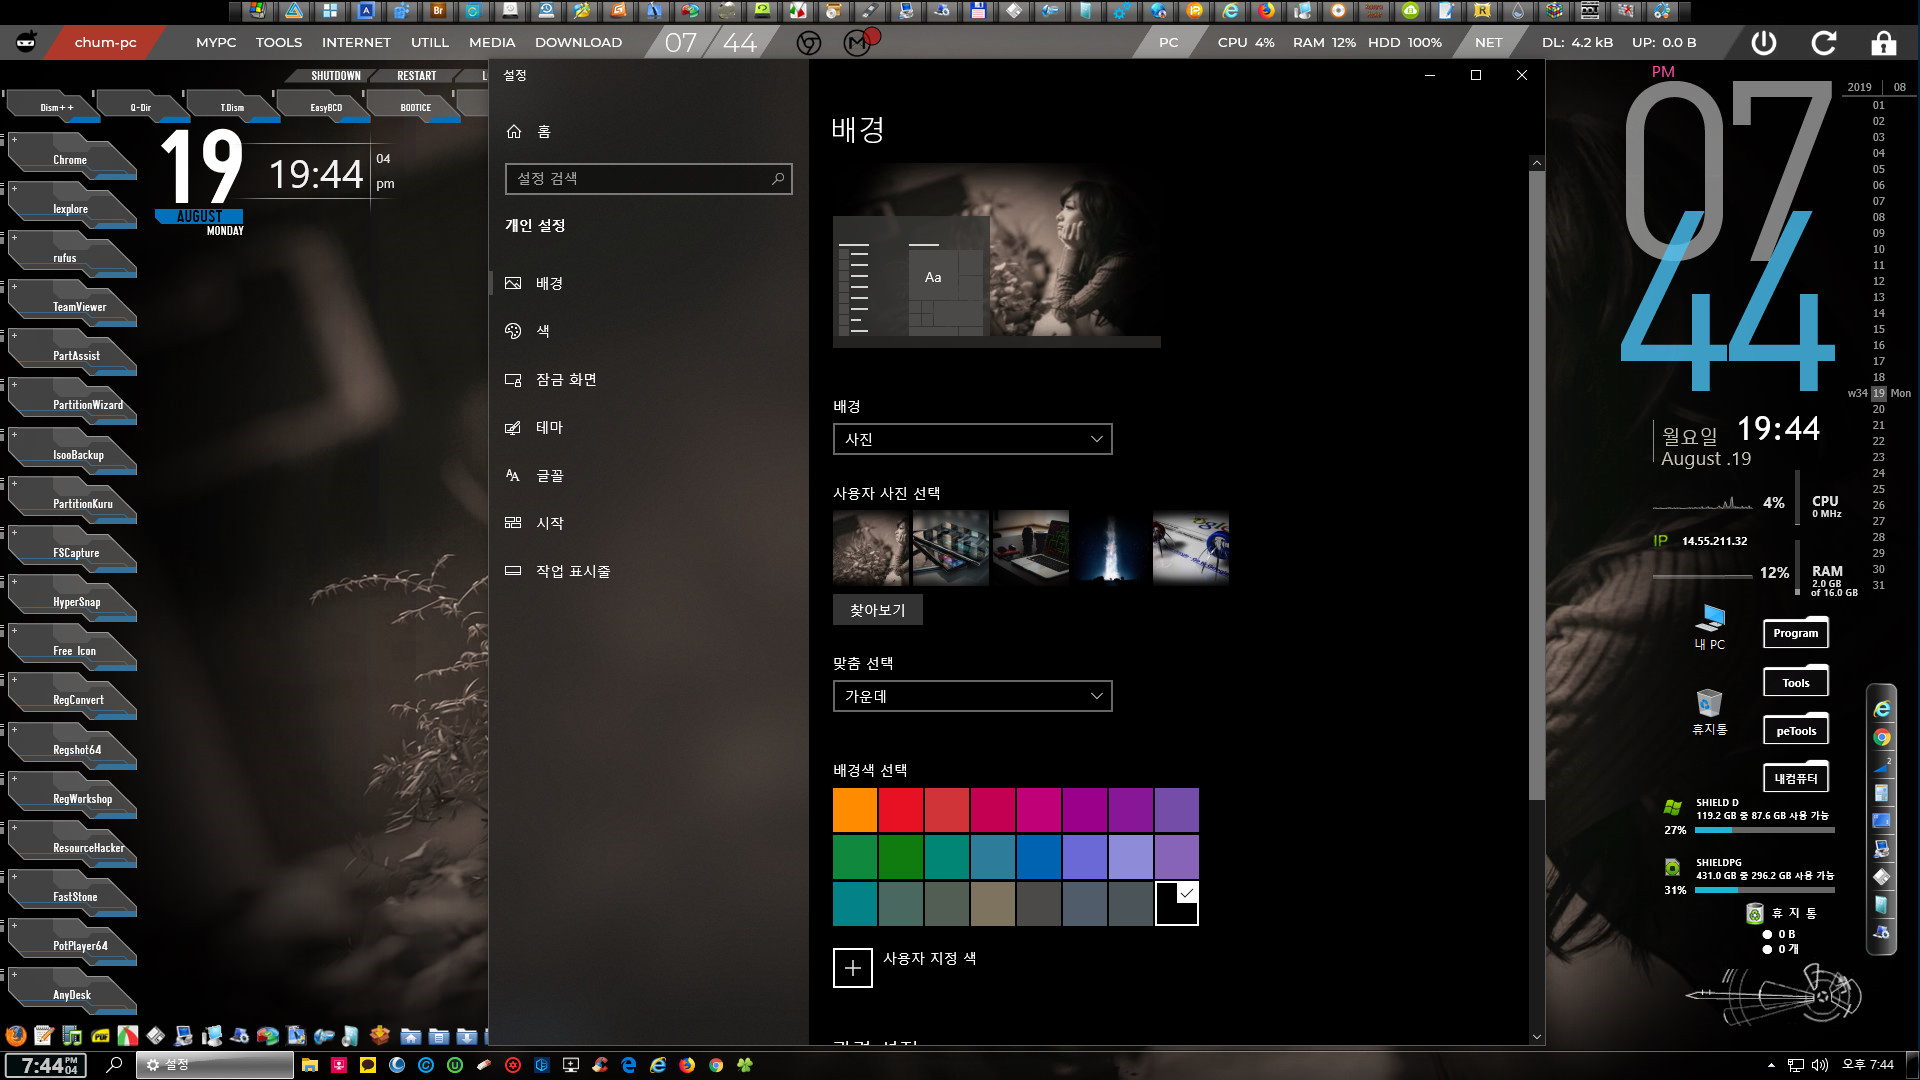
Task: Click the green clover icon on taskbar
Action: [x=745, y=1065]
